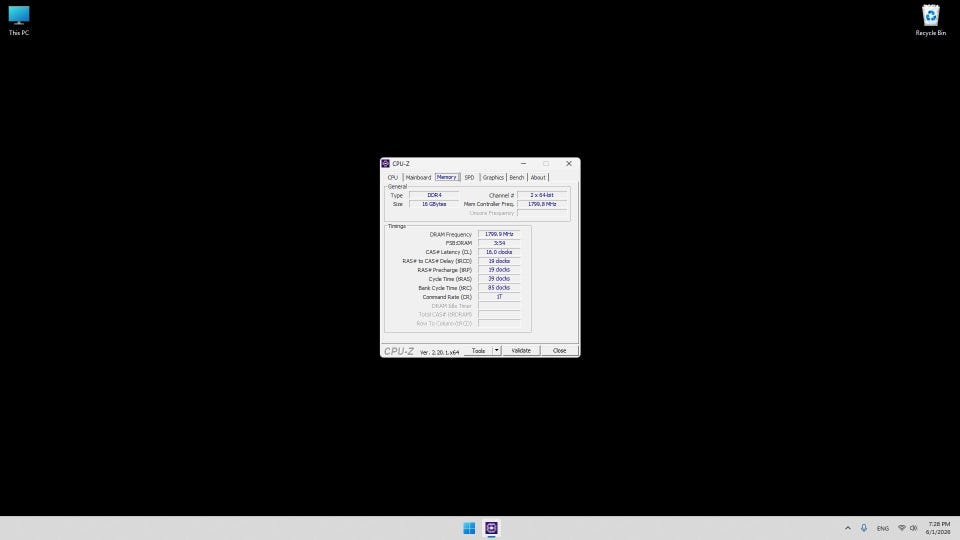This screenshot has width=960, height=540.
Task: Open the clock and date panel
Action: pyautogui.click(x=939, y=528)
